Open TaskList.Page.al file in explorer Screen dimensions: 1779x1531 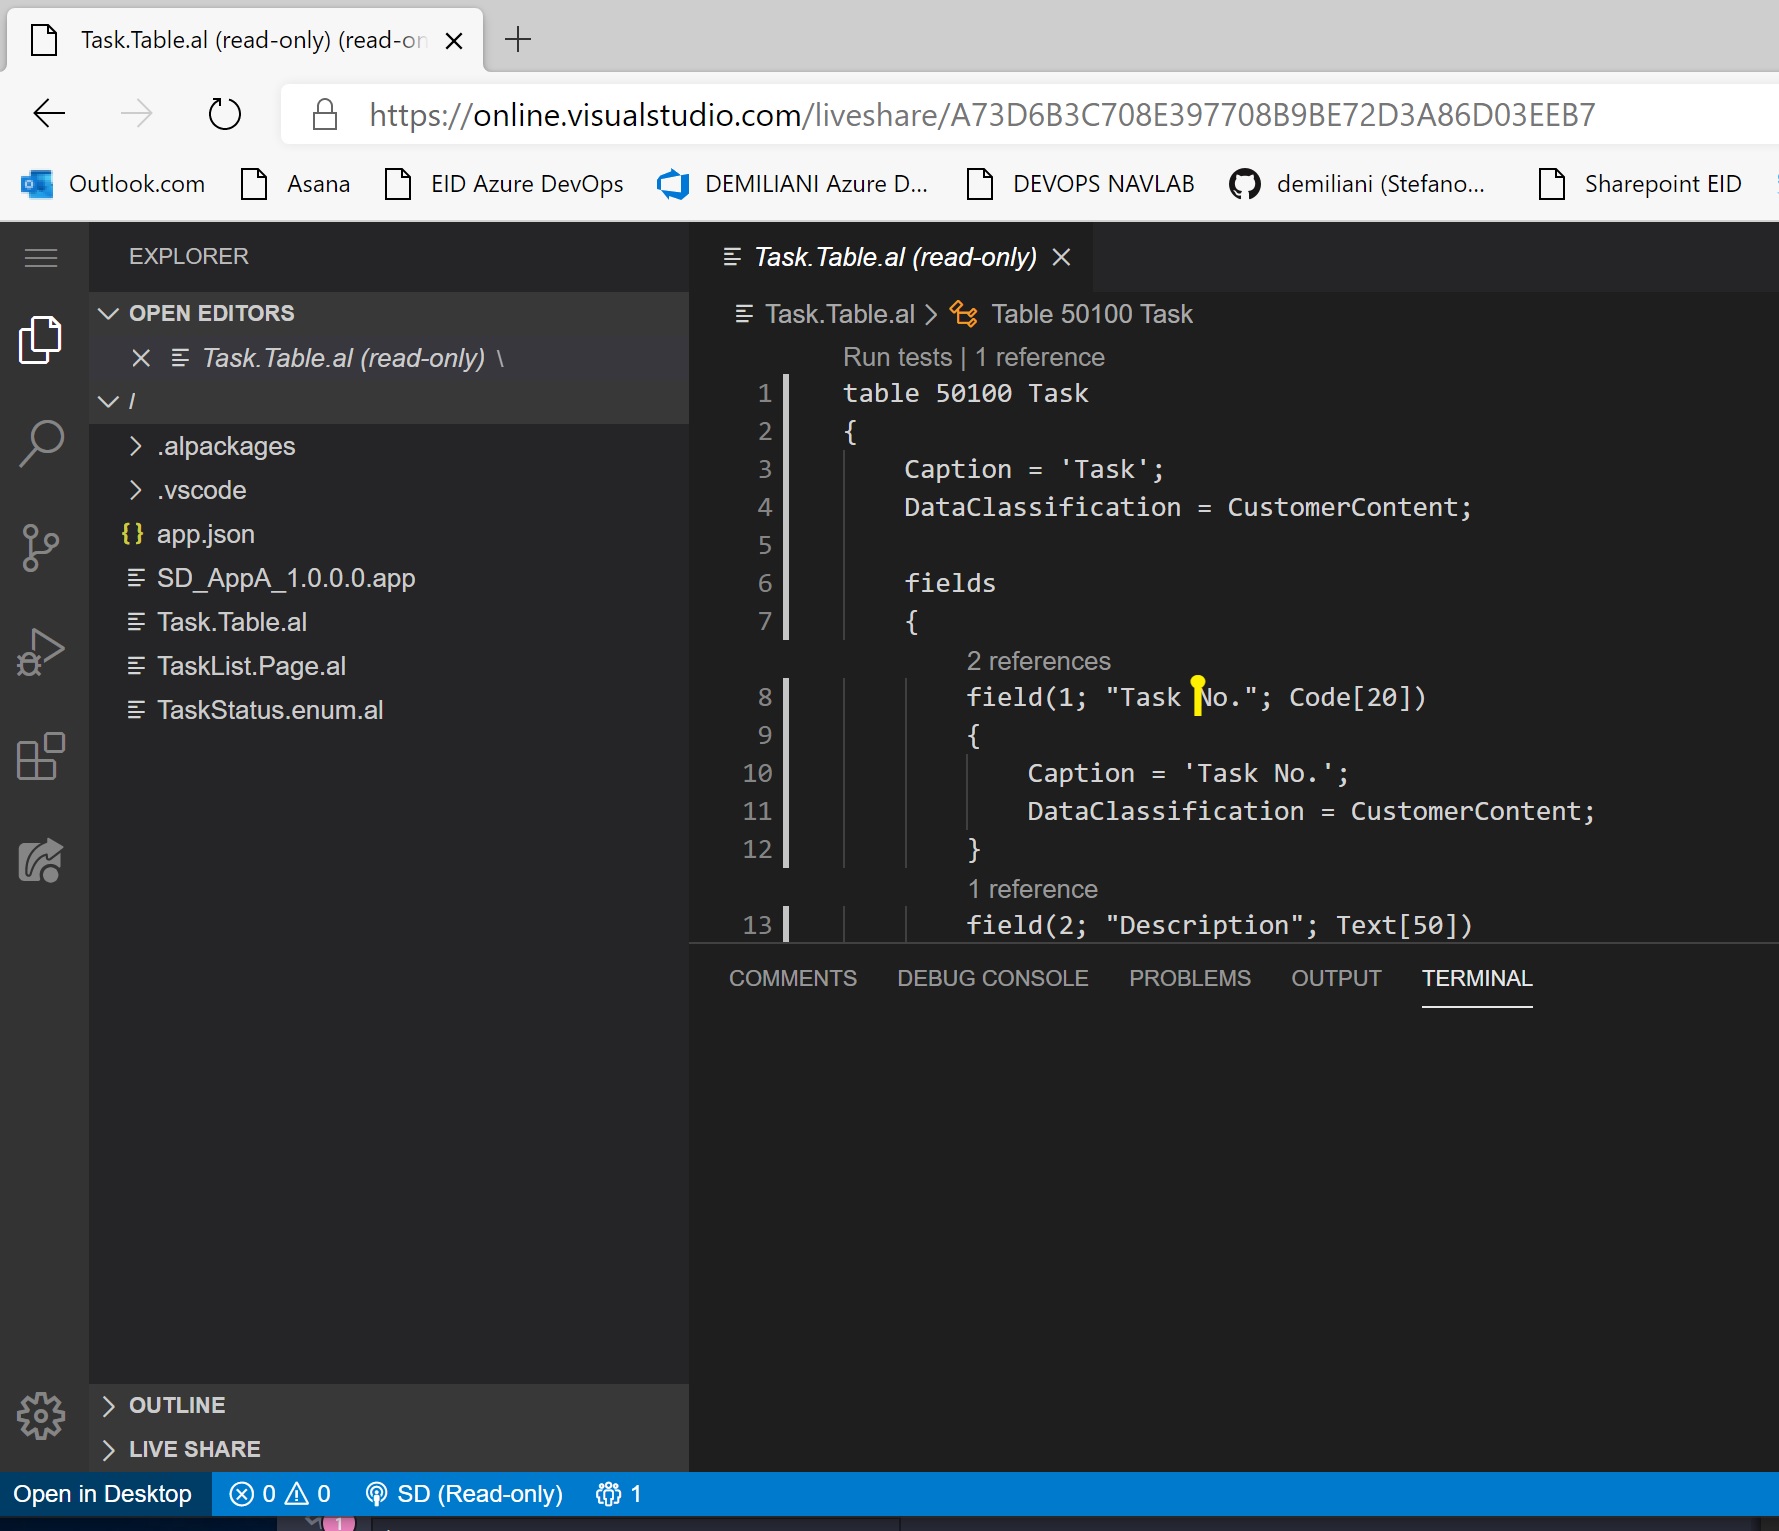coord(251,666)
